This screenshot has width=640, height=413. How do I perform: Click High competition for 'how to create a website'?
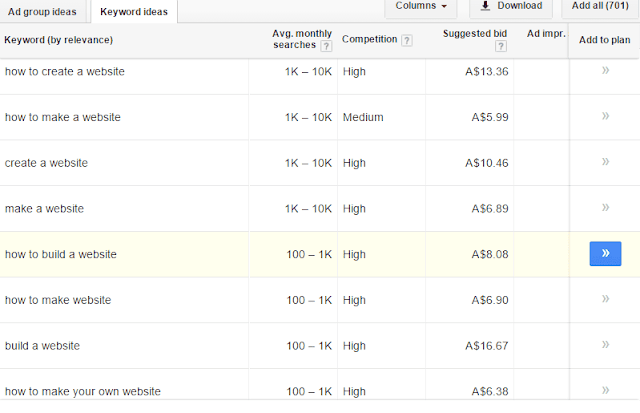354,71
